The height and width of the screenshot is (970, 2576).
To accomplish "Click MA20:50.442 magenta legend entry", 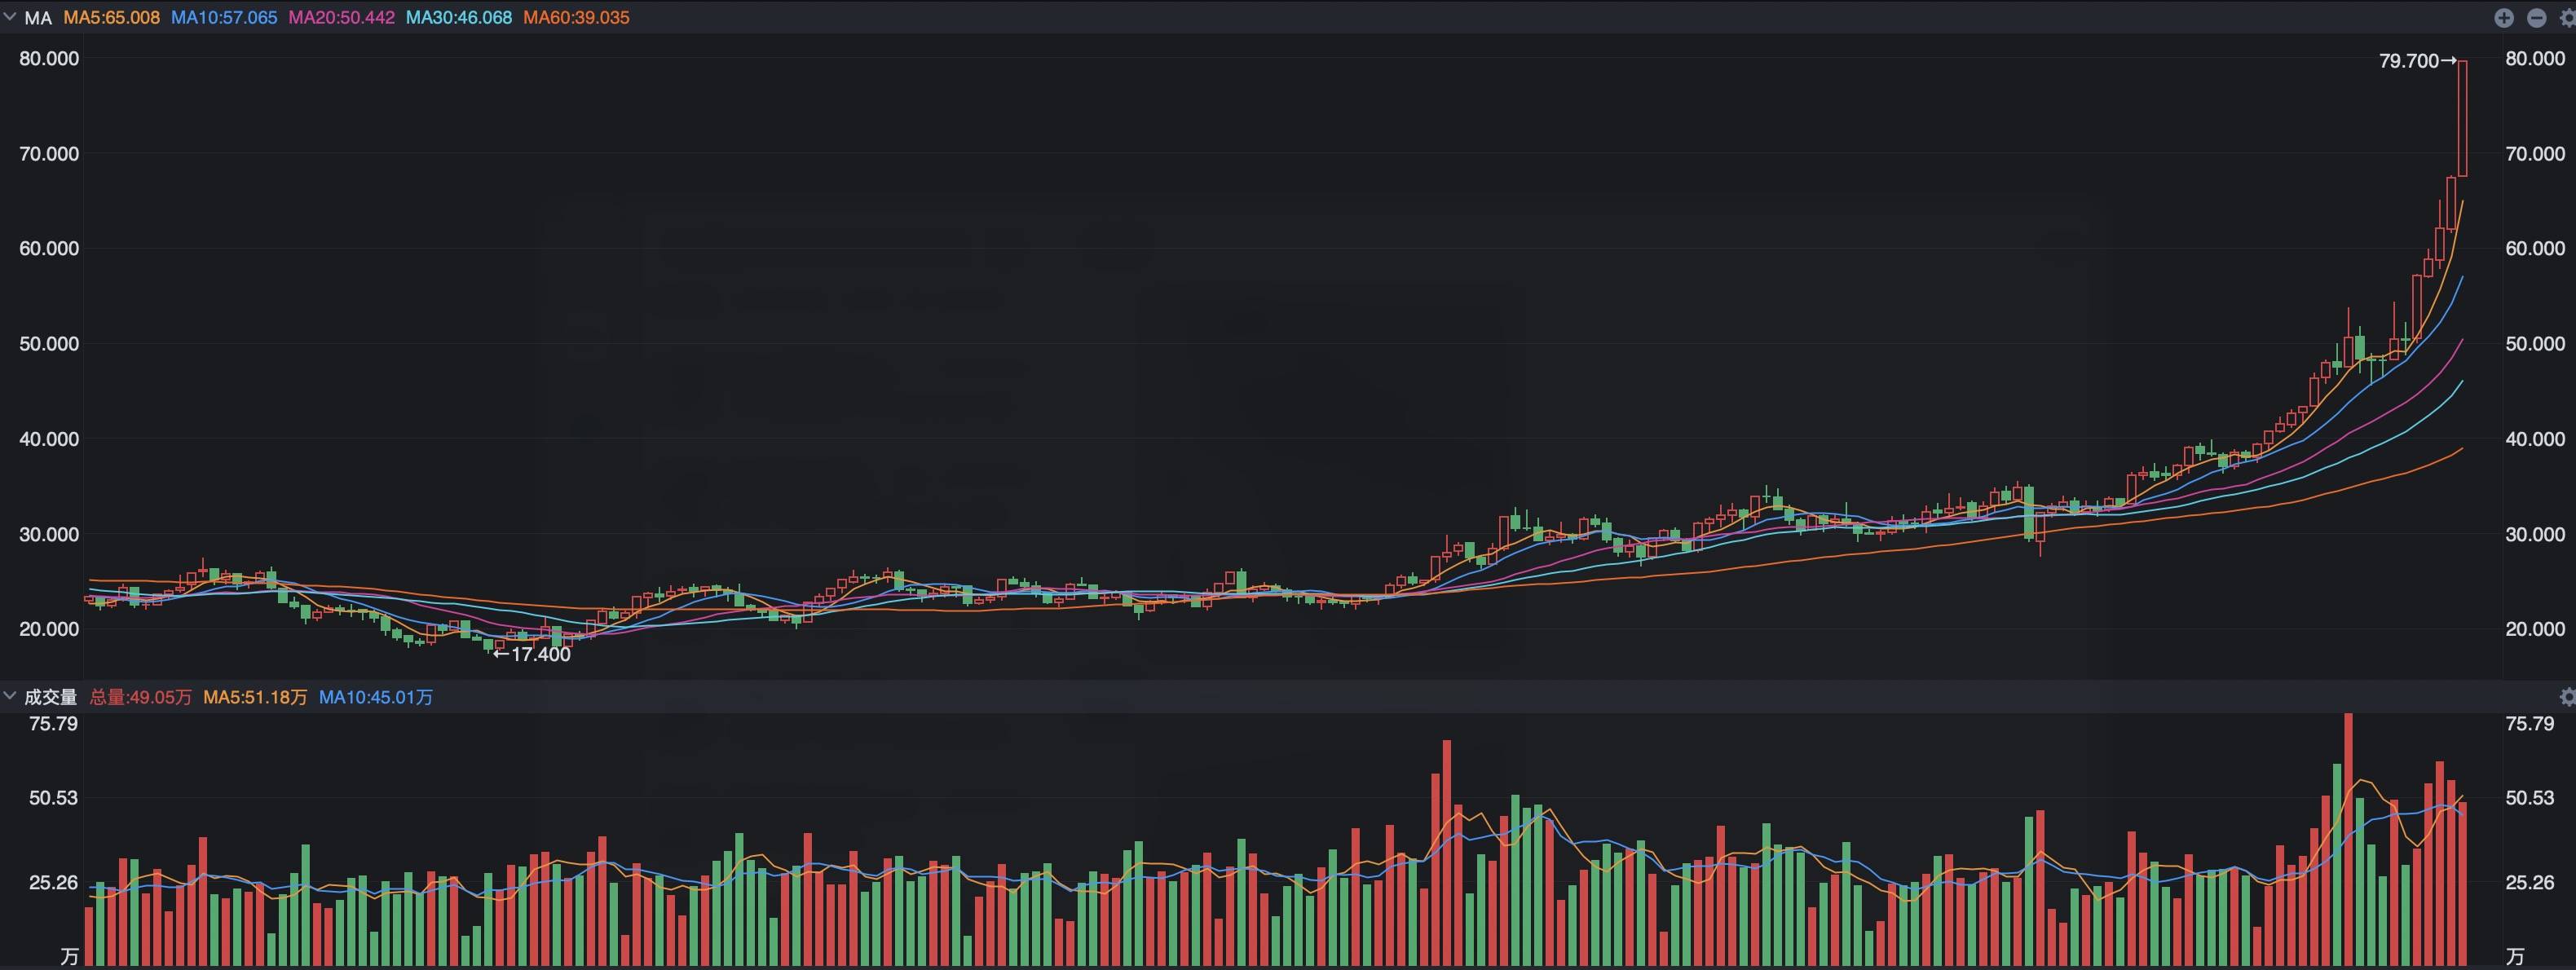I will click(x=341, y=18).
